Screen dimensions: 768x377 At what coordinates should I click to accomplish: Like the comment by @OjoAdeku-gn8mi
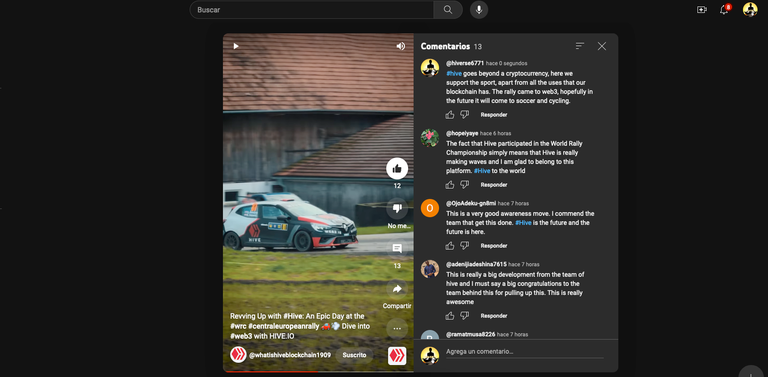(x=450, y=246)
